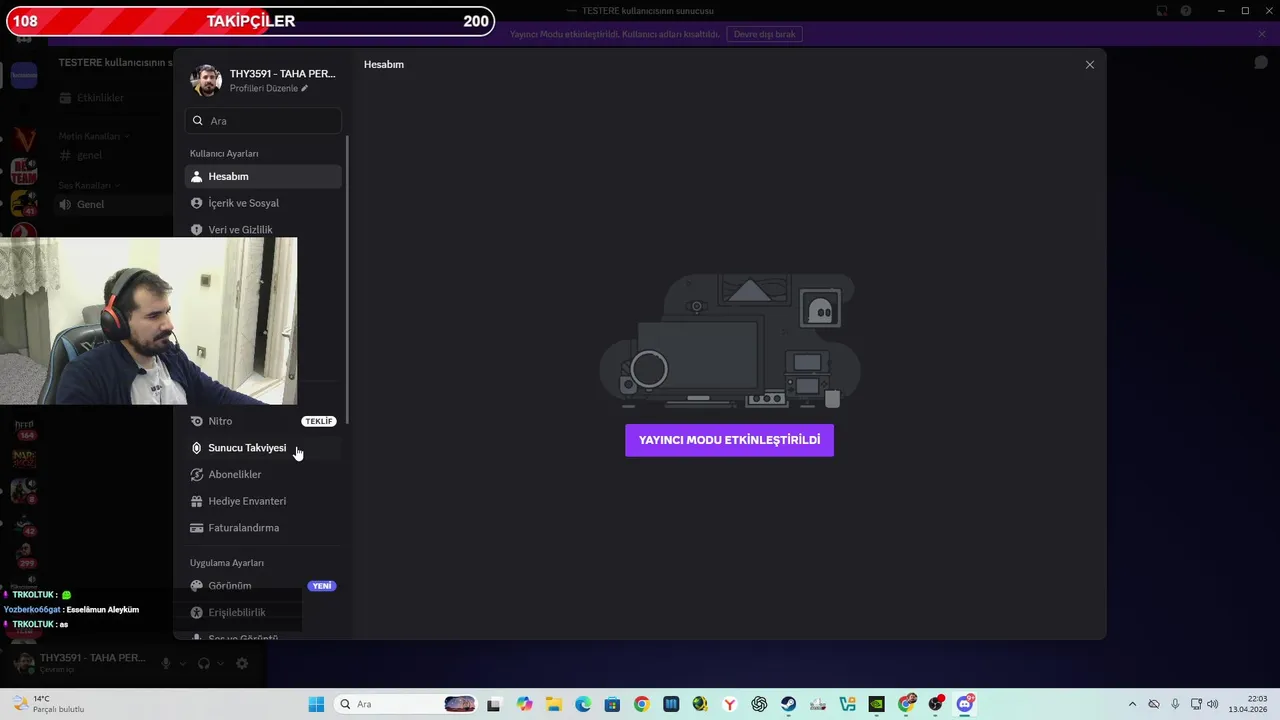Open Microsoft Store from the taskbar
This screenshot has height=720, width=1280.
click(x=612, y=704)
